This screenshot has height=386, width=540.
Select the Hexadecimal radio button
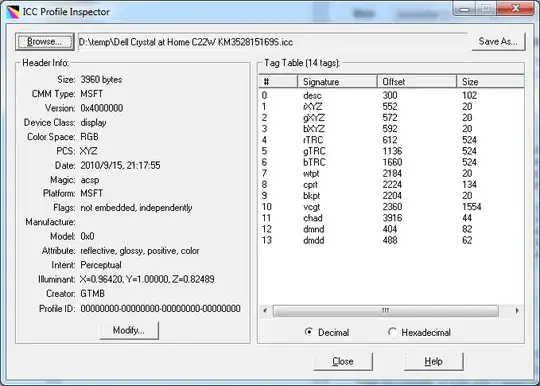(x=419, y=332)
